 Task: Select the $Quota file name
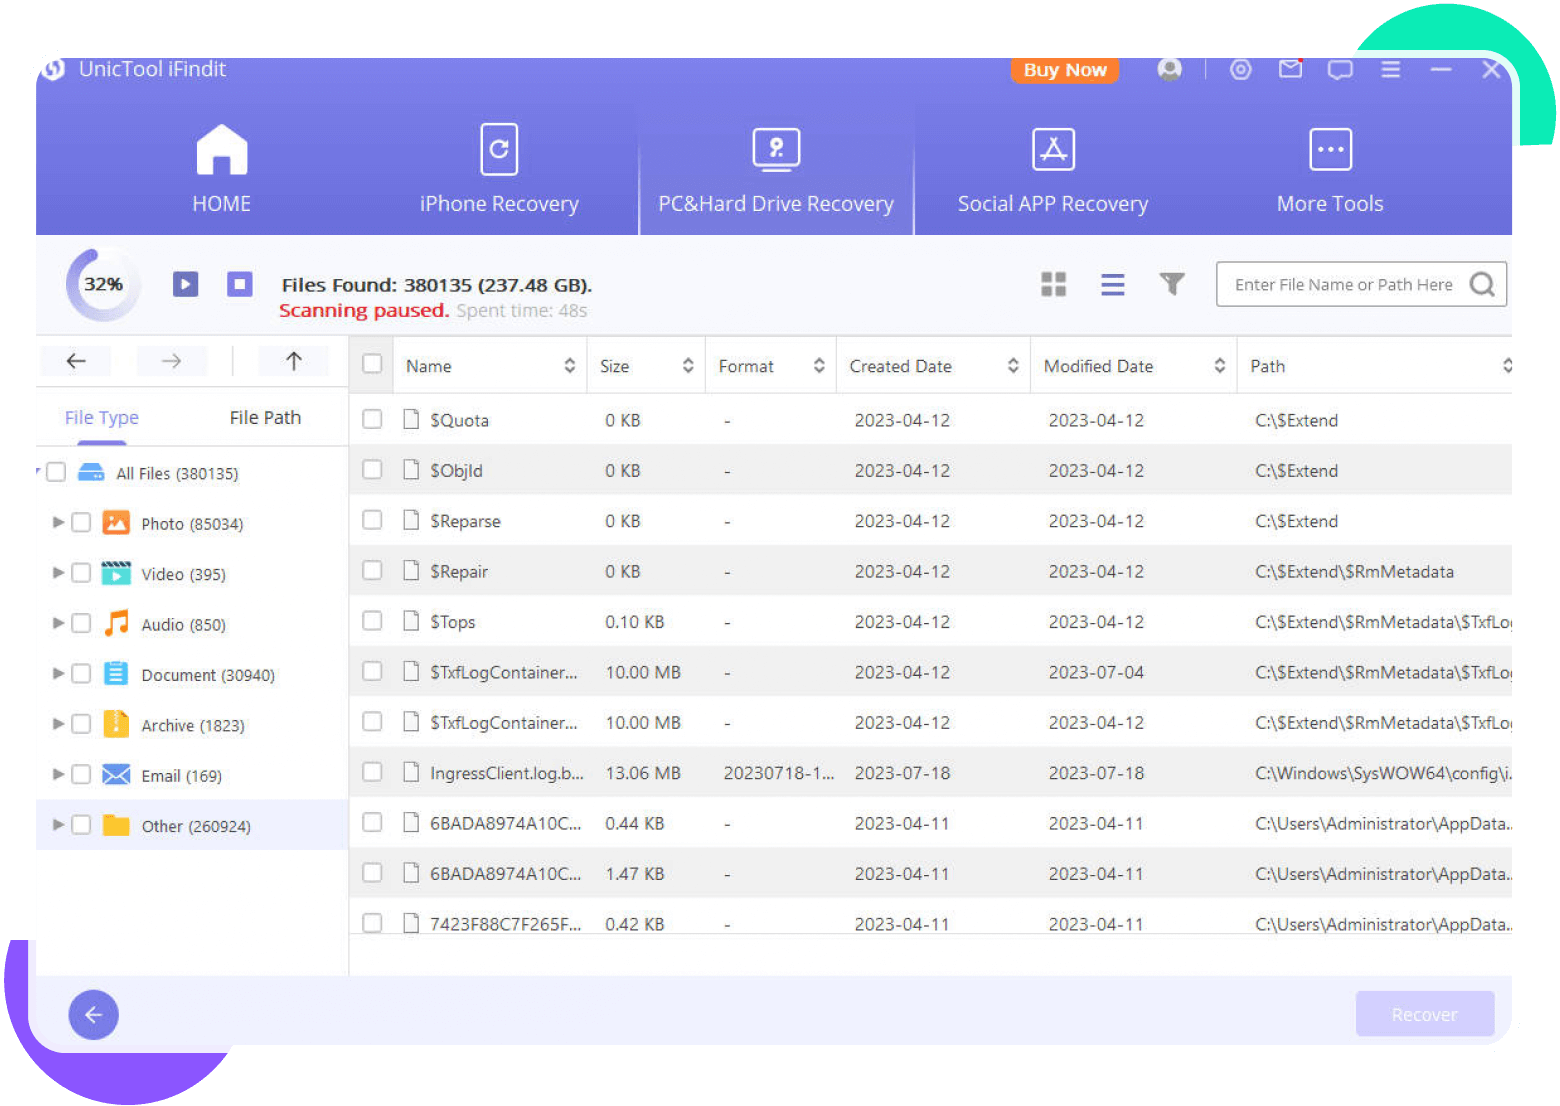click(x=460, y=420)
